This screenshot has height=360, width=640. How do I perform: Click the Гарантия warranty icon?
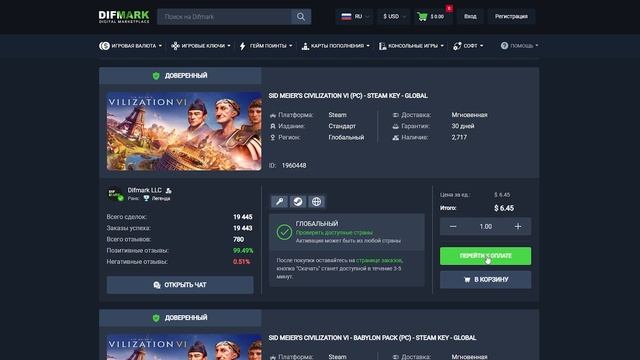click(396, 127)
